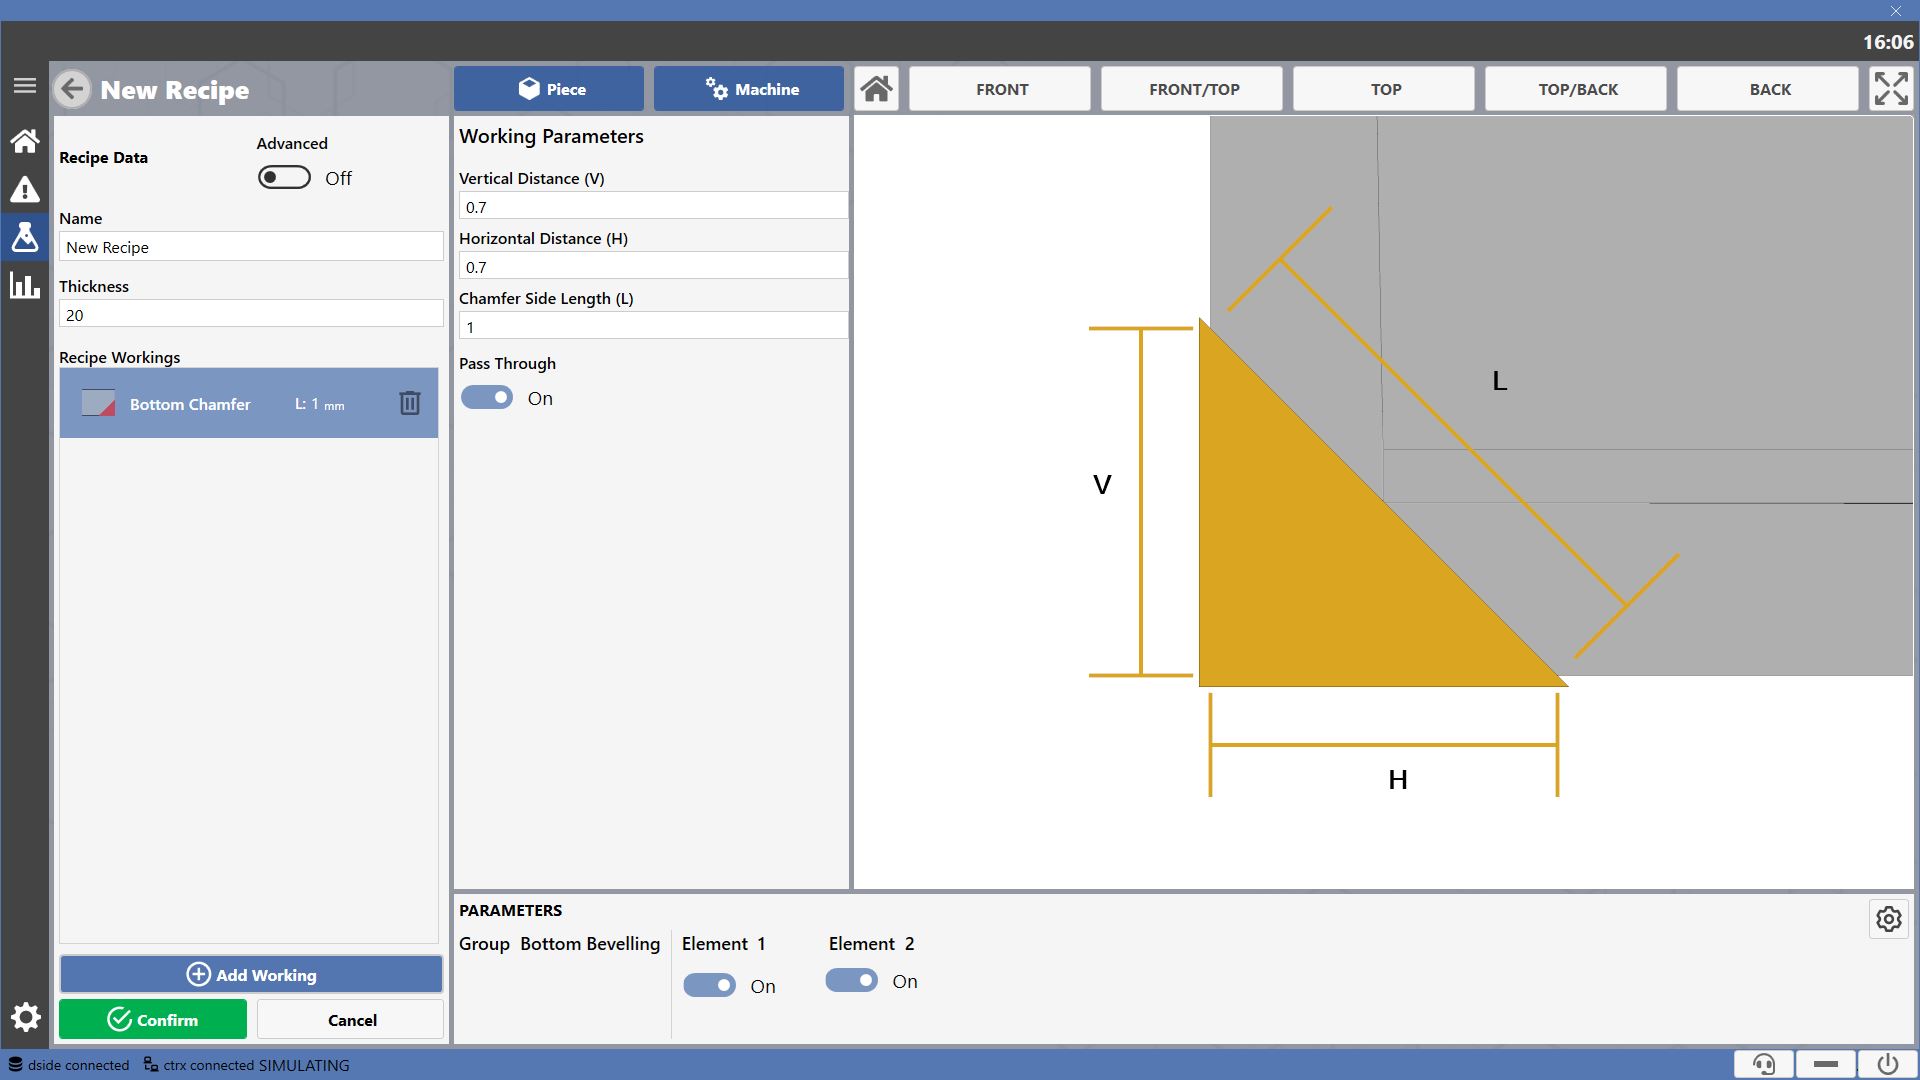This screenshot has height=1080, width=1920.
Task: Open the Alarms warning triangle icon
Action: [x=25, y=189]
